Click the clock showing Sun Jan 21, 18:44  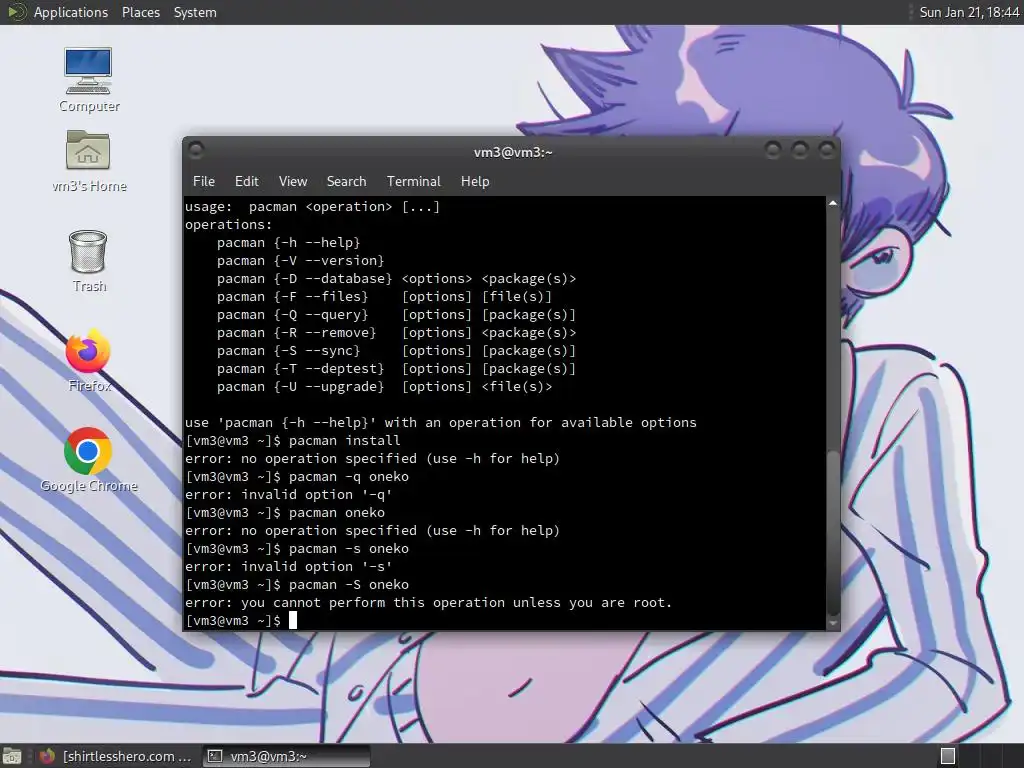click(969, 12)
